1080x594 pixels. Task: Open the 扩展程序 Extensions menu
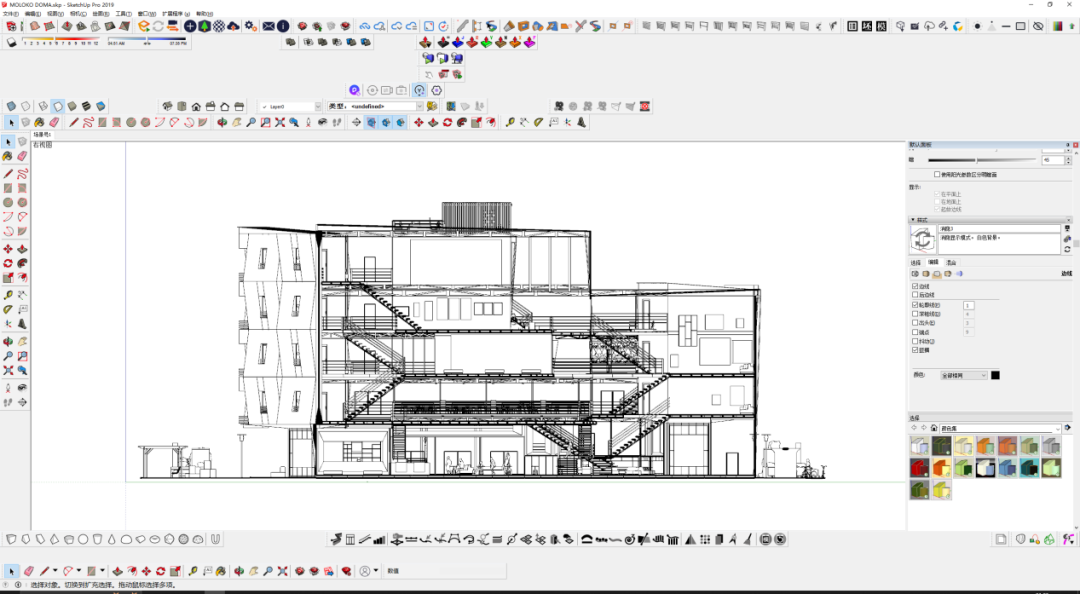(176, 14)
